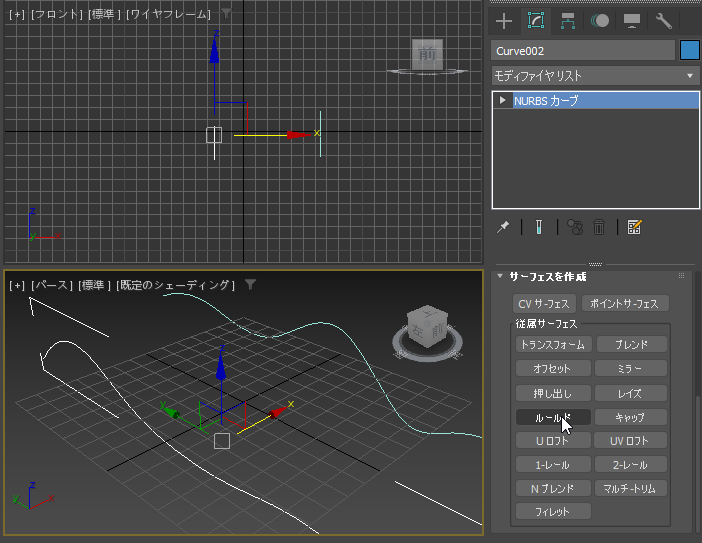The width and height of the screenshot is (702, 543).
Task: Expand the NURBS カーブ stack entry
Action: click(502, 100)
